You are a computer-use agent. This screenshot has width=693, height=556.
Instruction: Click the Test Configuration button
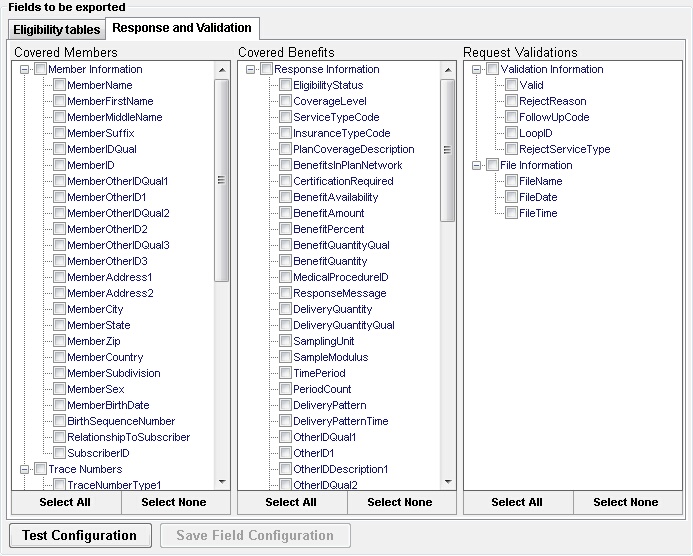click(x=79, y=535)
